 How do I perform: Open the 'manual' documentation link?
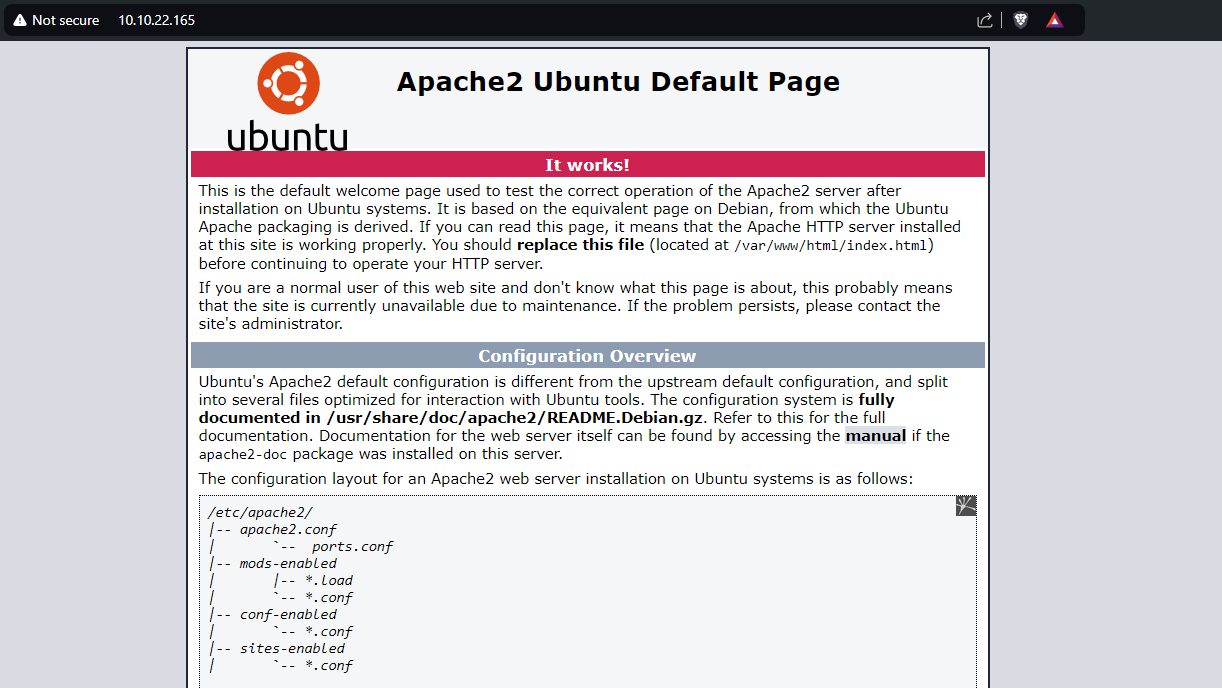[x=875, y=435]
